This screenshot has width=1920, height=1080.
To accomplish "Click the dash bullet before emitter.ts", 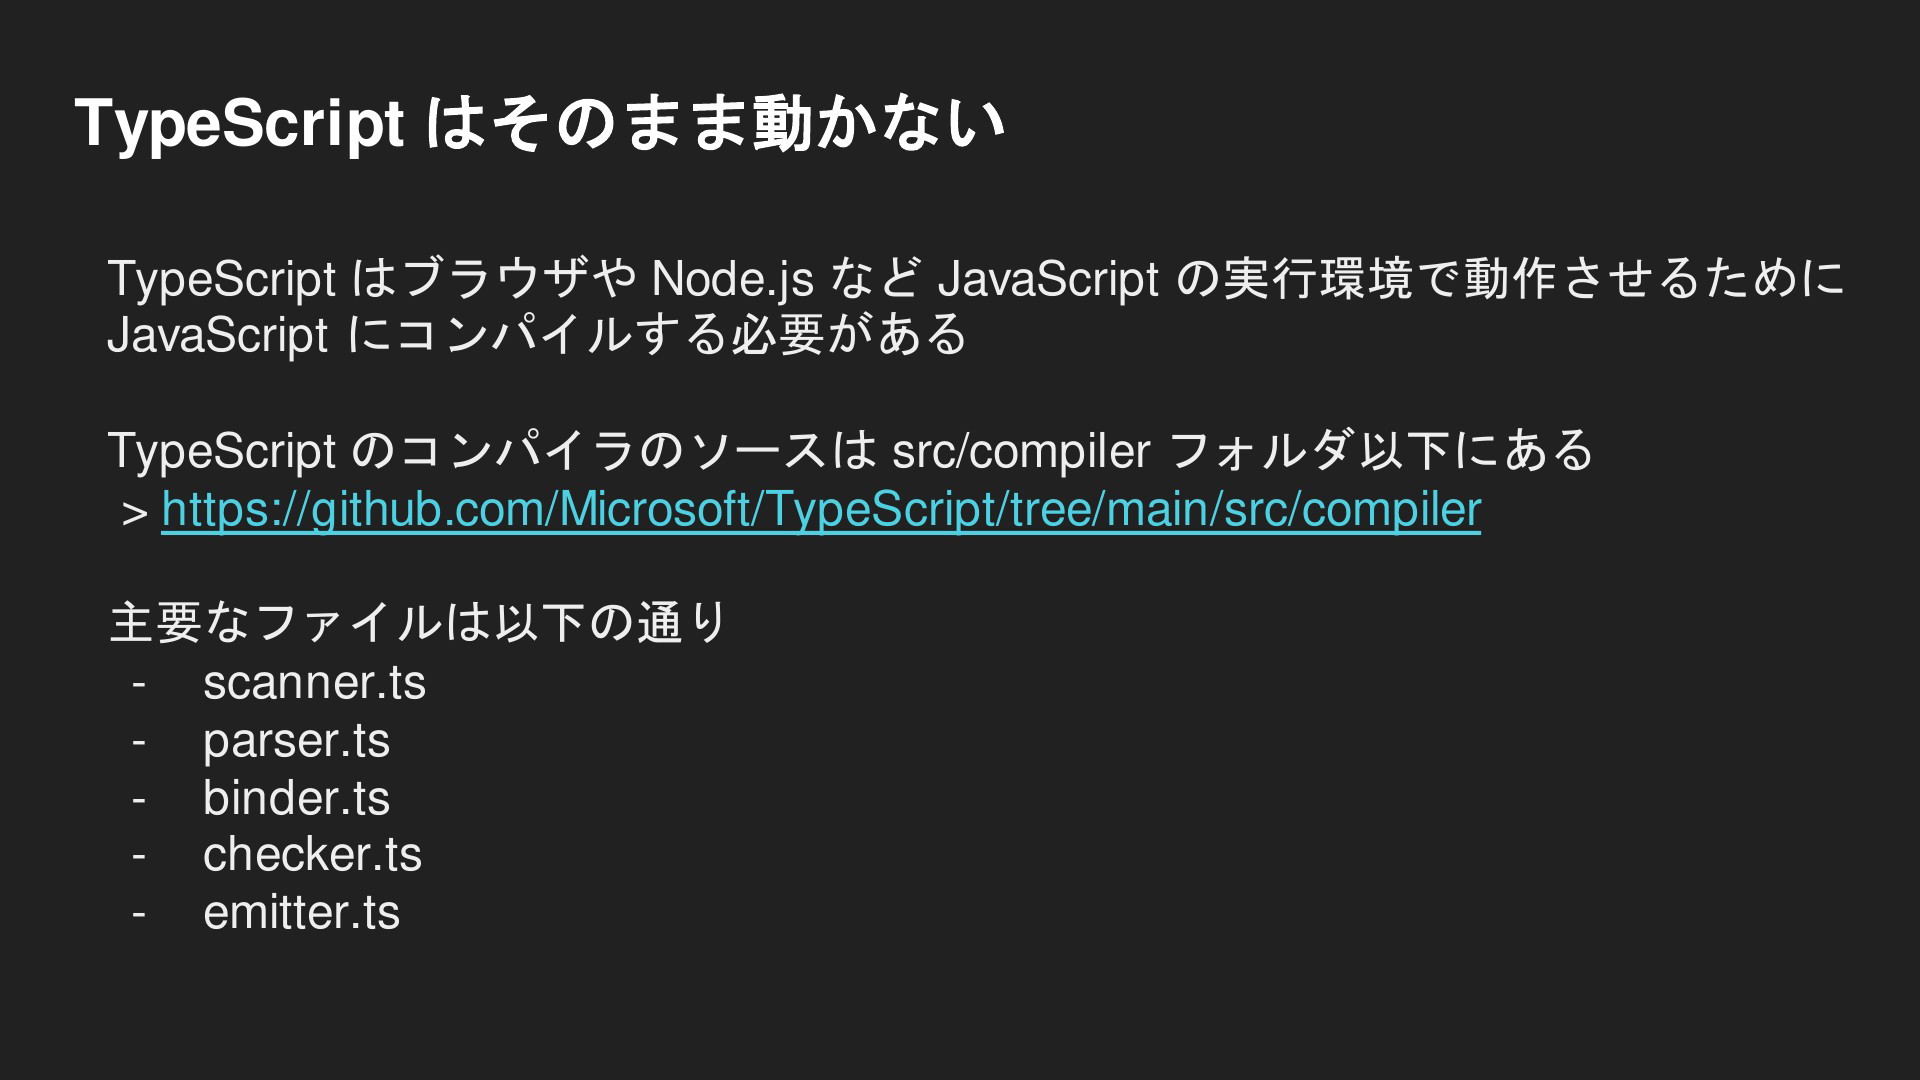I will pyautogui.click(x=138, y=914).
